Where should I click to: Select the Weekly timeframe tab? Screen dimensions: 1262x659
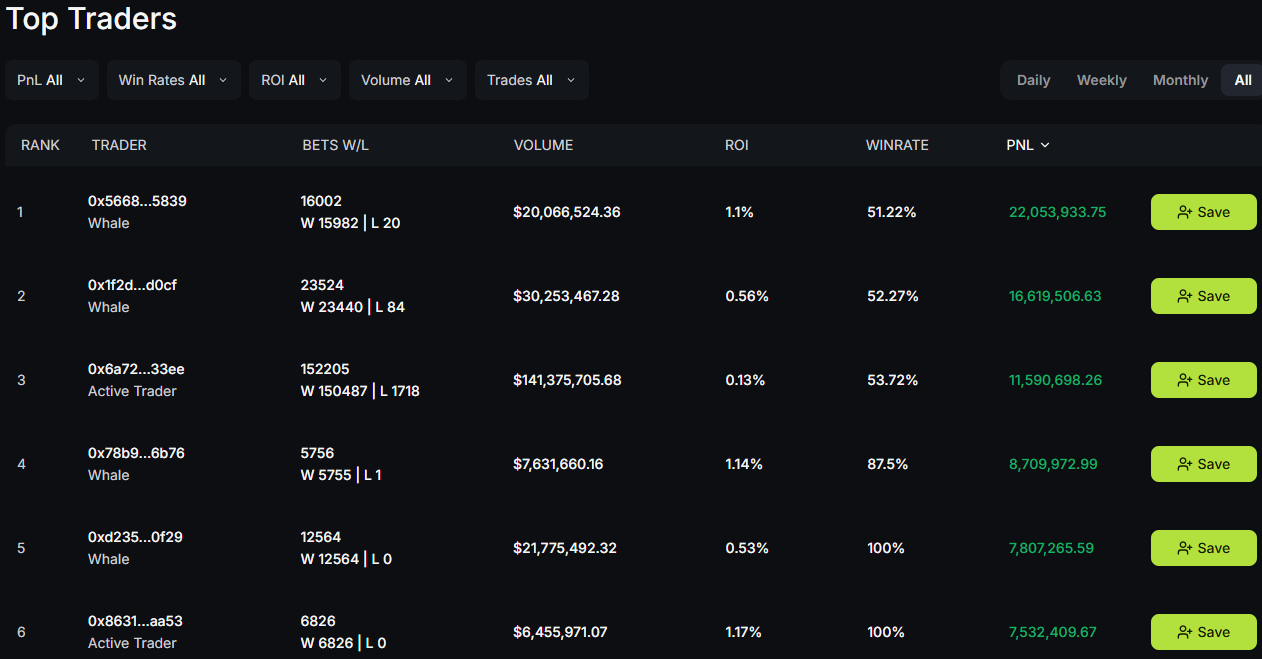coord(1101,80)
